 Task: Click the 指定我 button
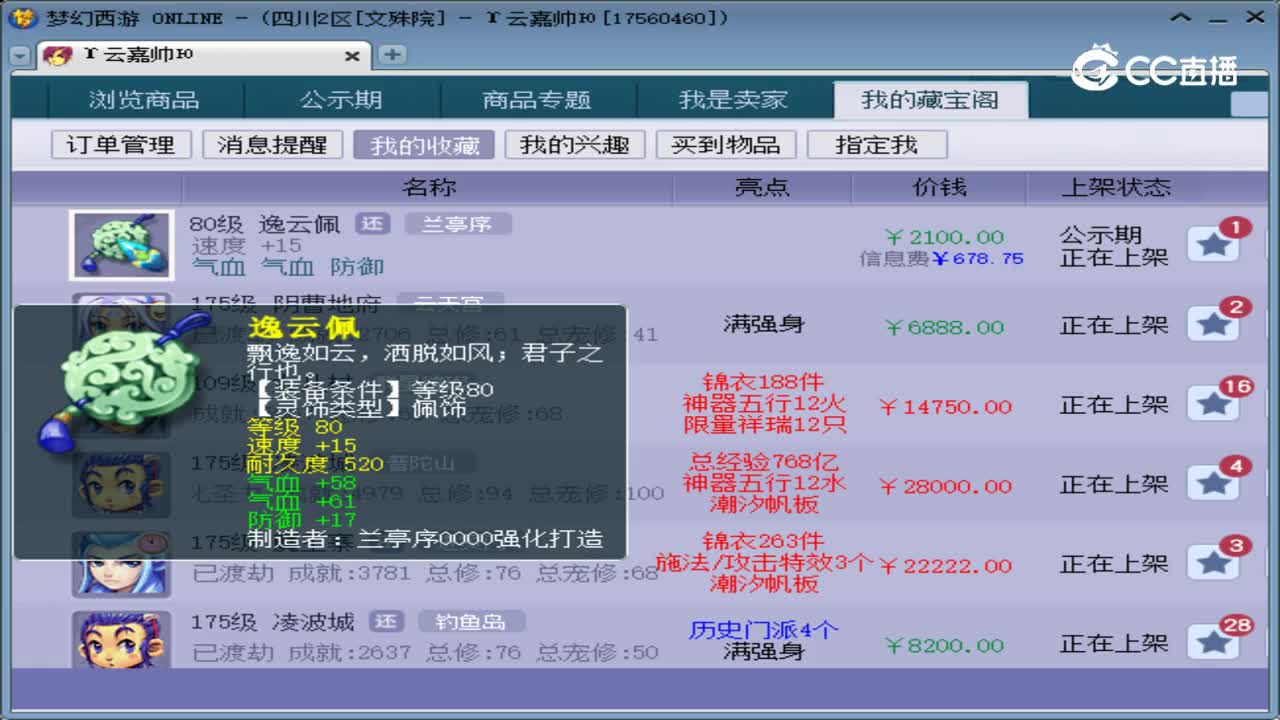877,145
